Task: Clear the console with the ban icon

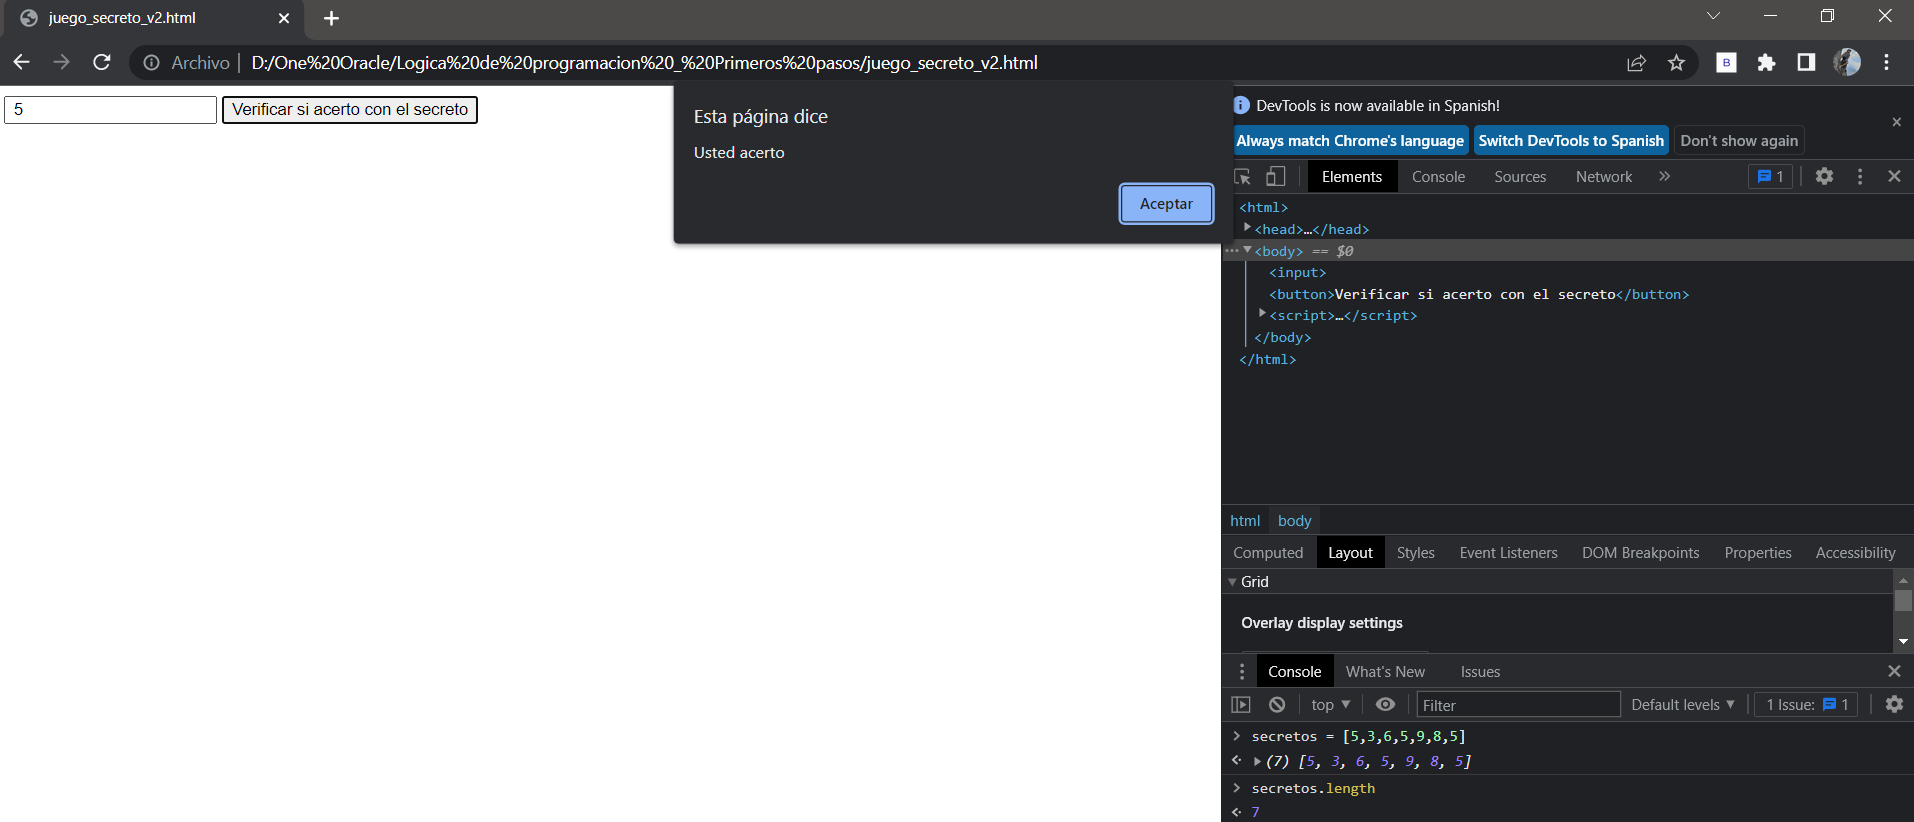Action: tap(1277, 704)
